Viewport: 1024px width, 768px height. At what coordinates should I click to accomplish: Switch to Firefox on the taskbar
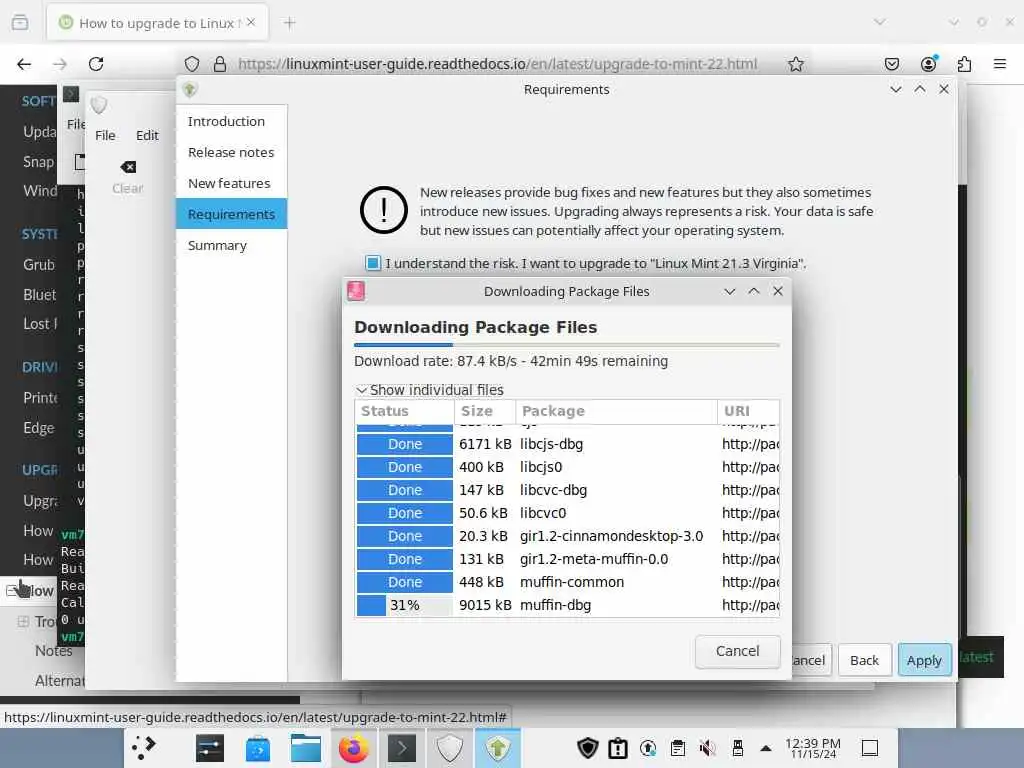(353, 748)
